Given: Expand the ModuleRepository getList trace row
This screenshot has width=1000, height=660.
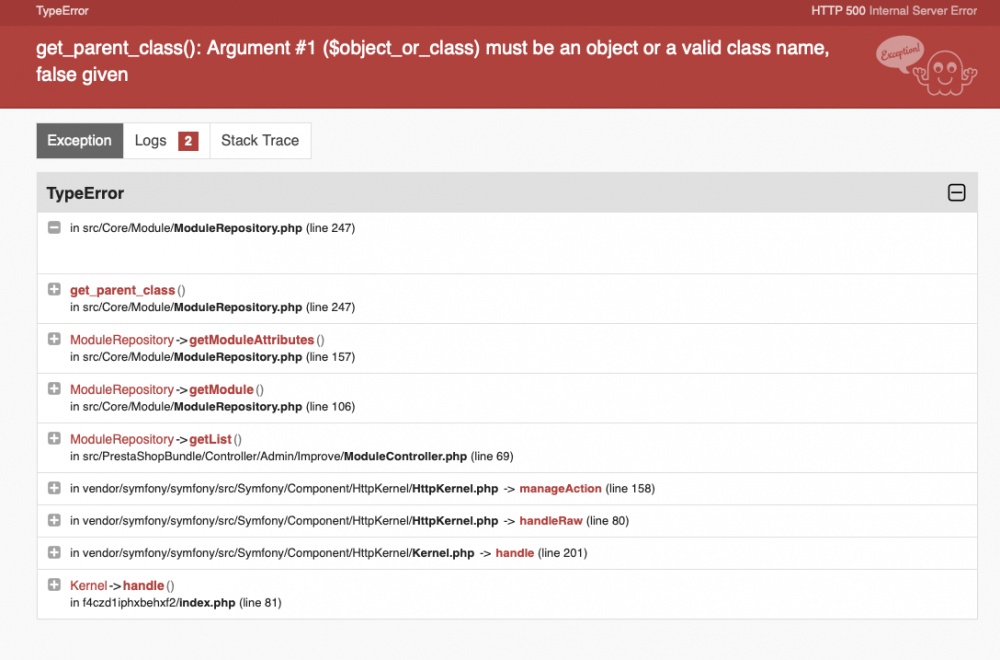Looking at the screenshot, I should 54,439.
